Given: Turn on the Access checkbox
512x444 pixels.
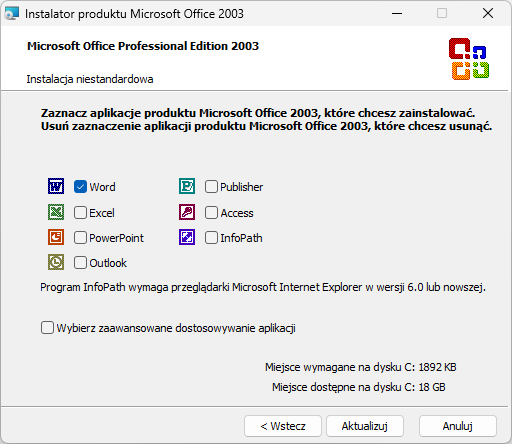Looking at the screenshot, I should [x=211, y=213].
